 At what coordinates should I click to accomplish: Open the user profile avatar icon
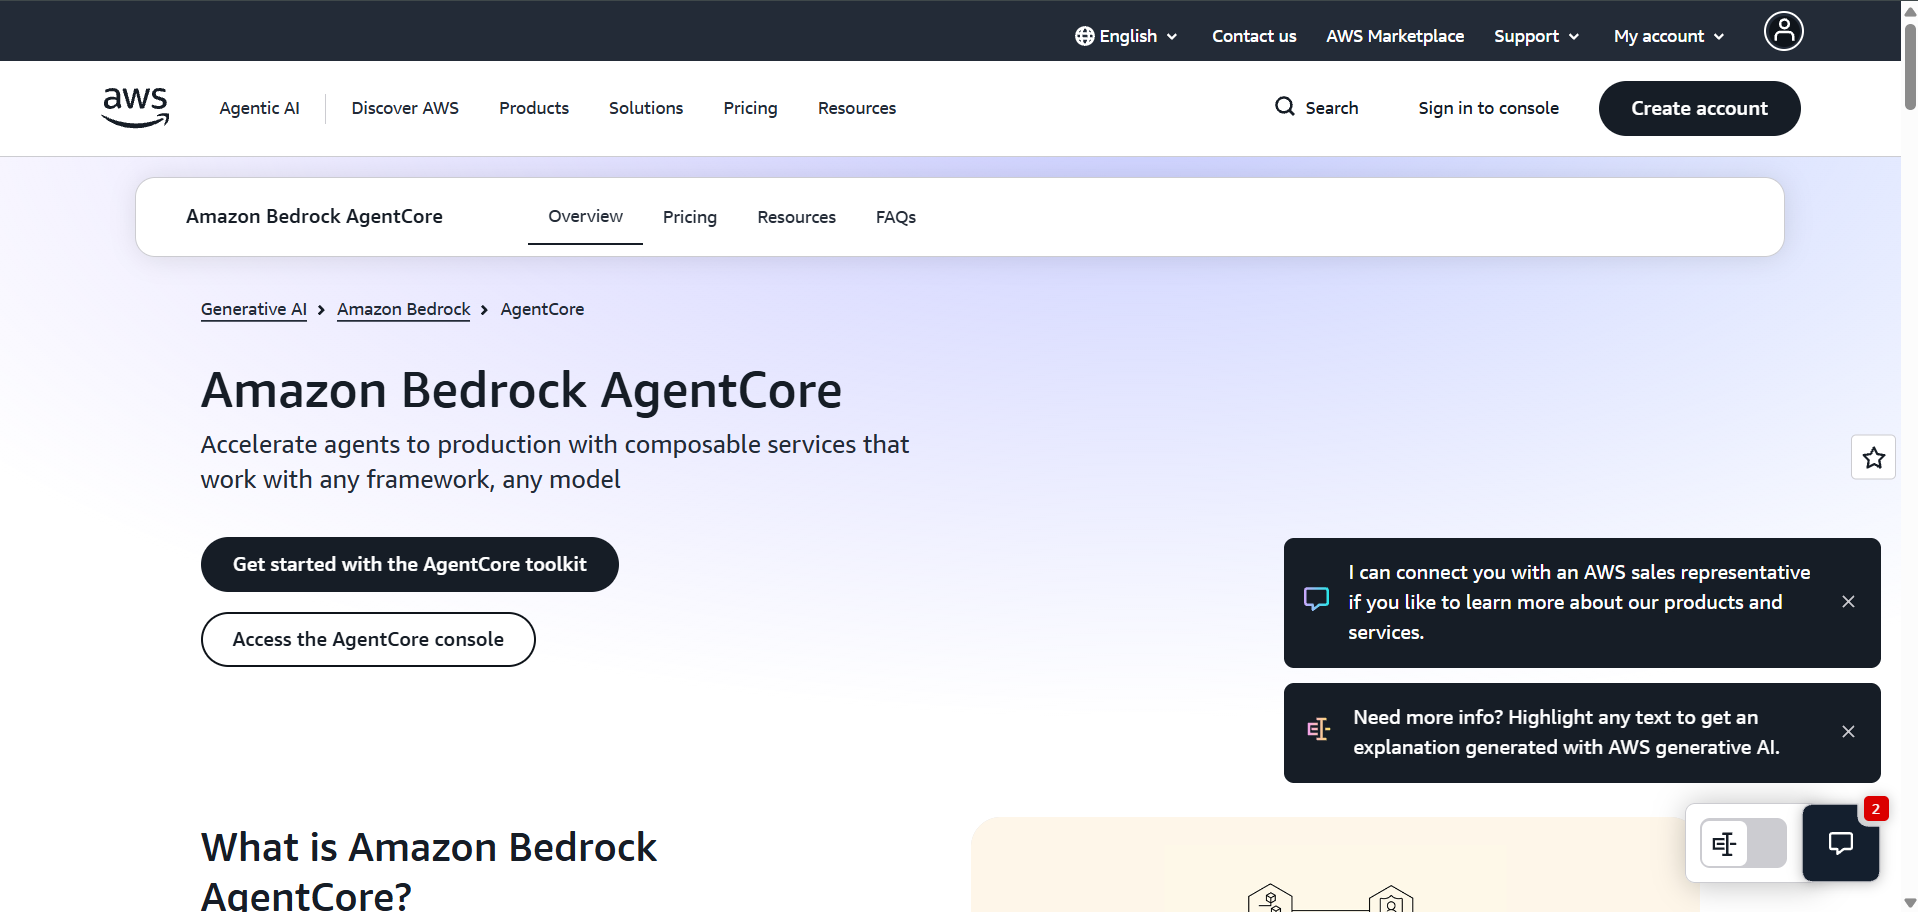point(1783,31)
